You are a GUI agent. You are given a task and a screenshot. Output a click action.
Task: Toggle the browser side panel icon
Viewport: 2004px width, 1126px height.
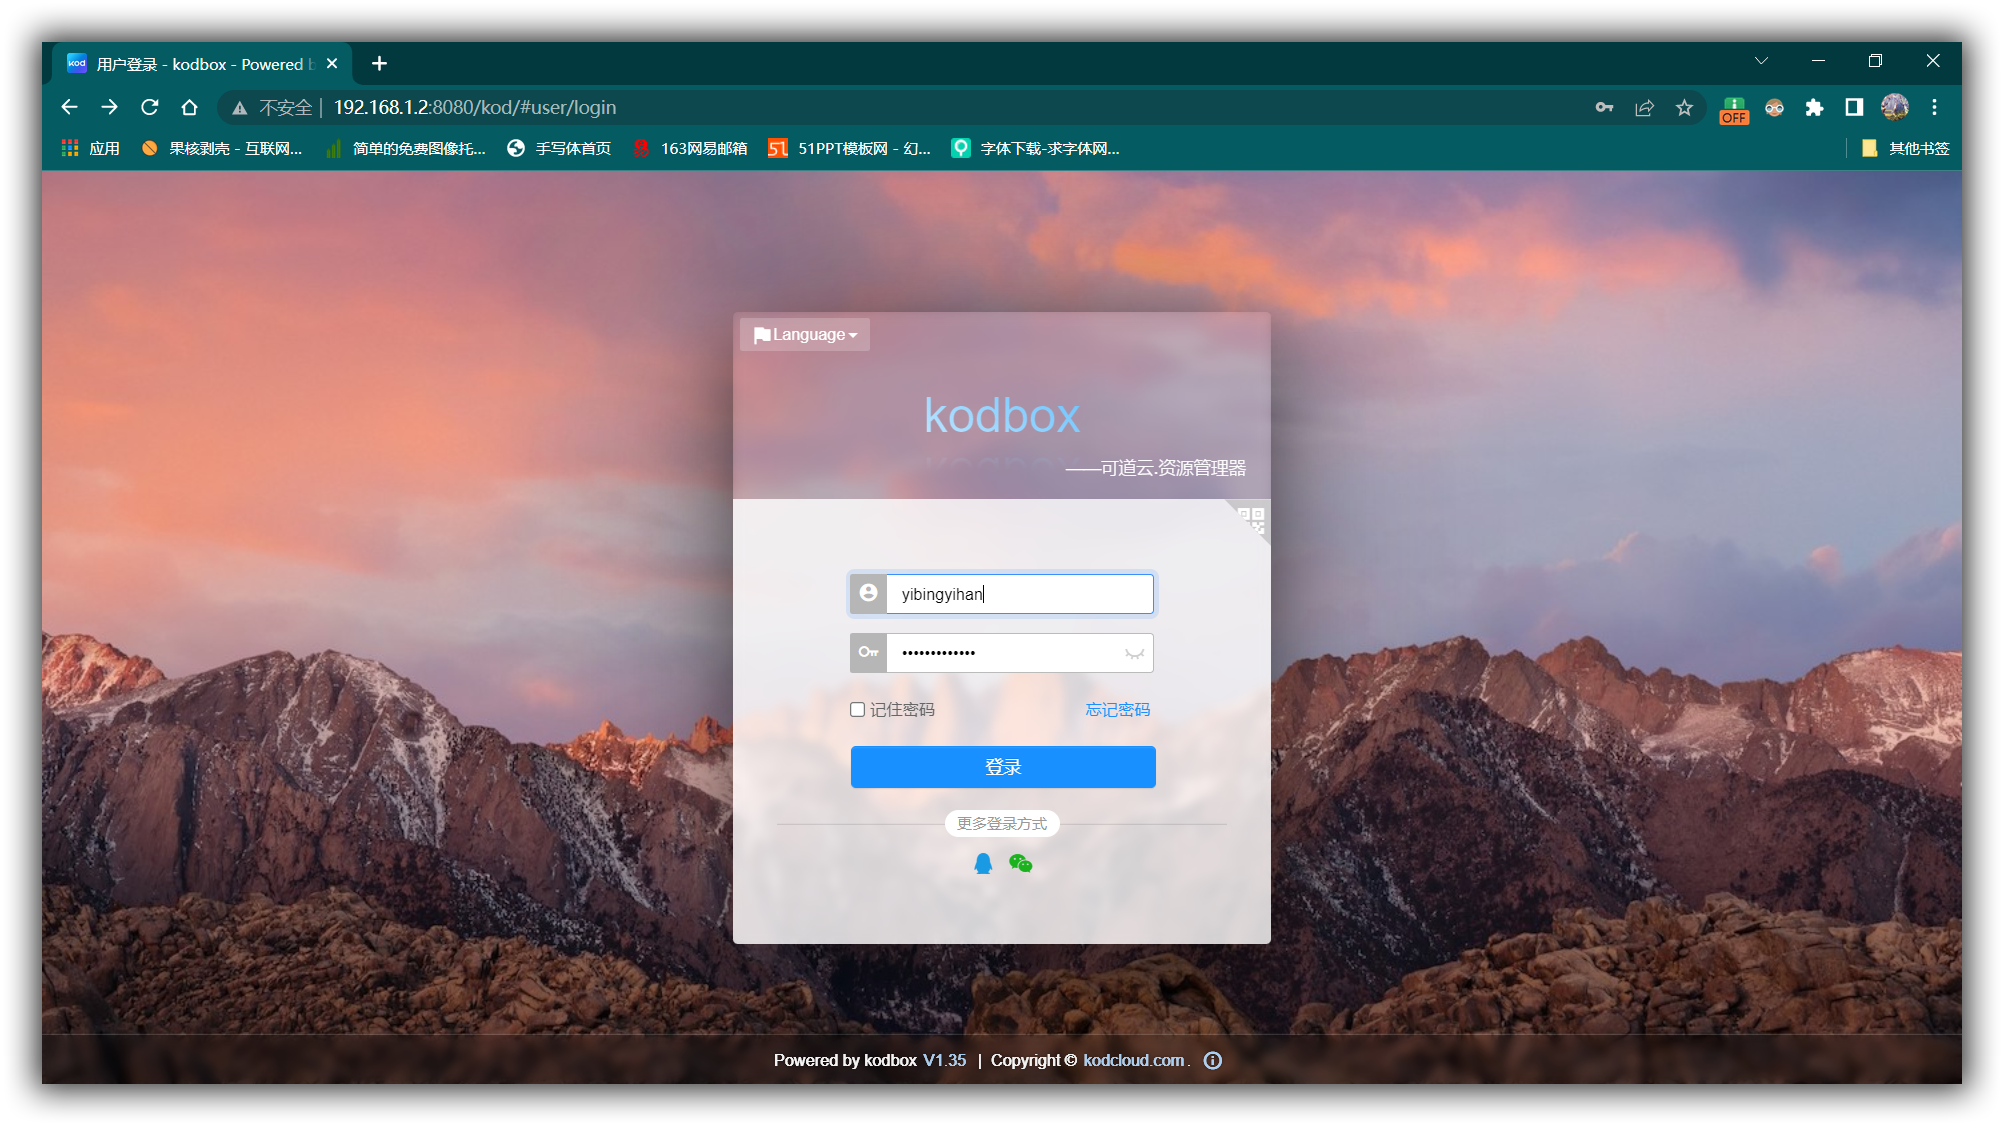[x=1854, y=108]
